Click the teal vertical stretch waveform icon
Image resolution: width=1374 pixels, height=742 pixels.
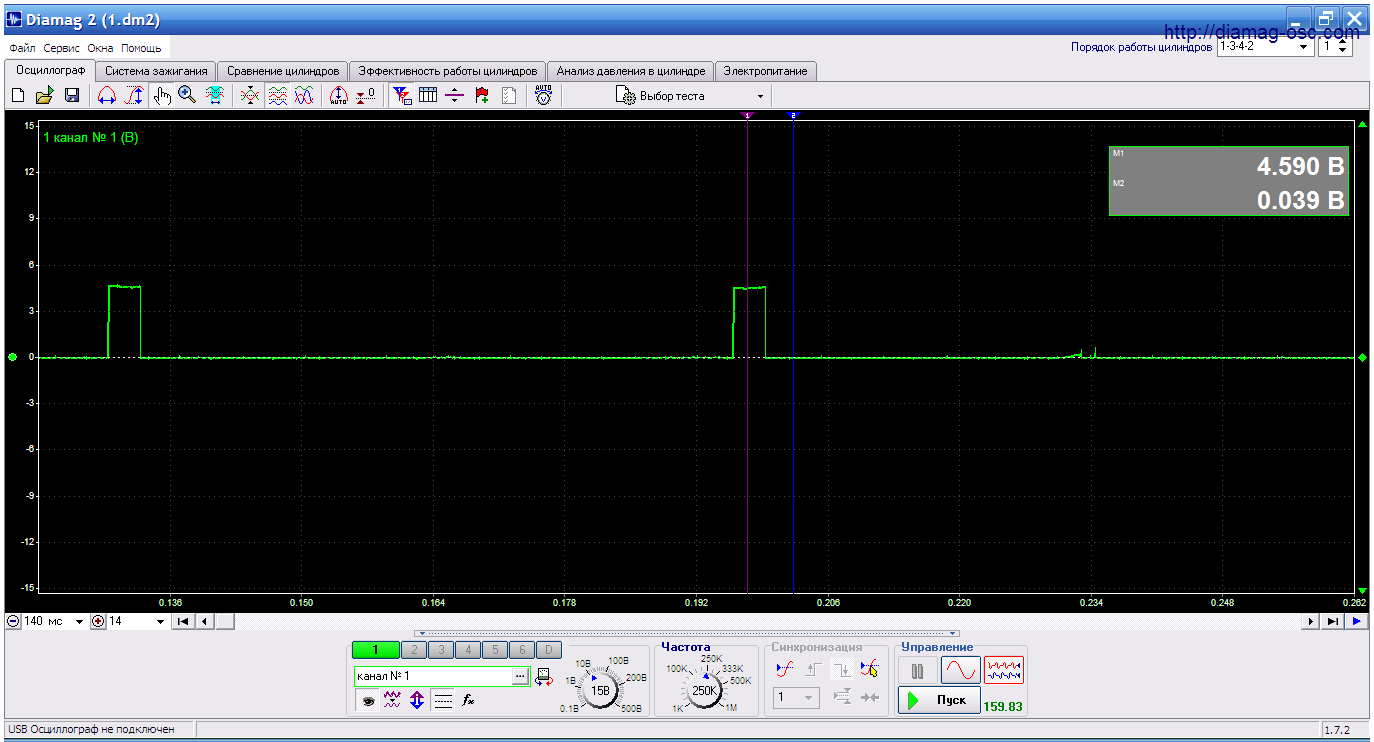[x=214, y=96]
